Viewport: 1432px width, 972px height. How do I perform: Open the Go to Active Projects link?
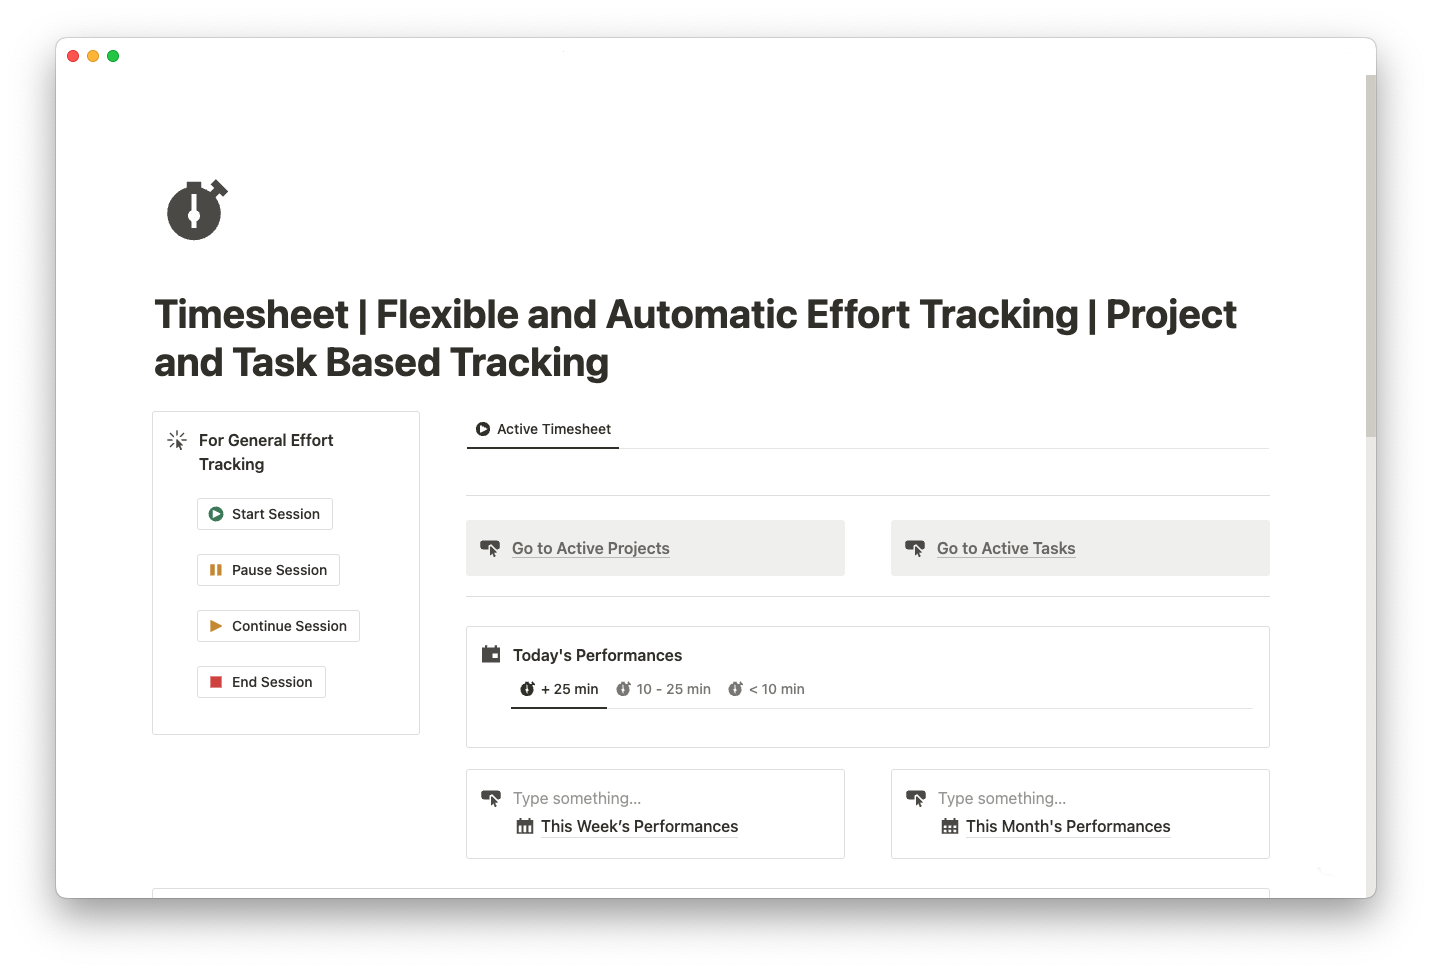tap(590, 548)
